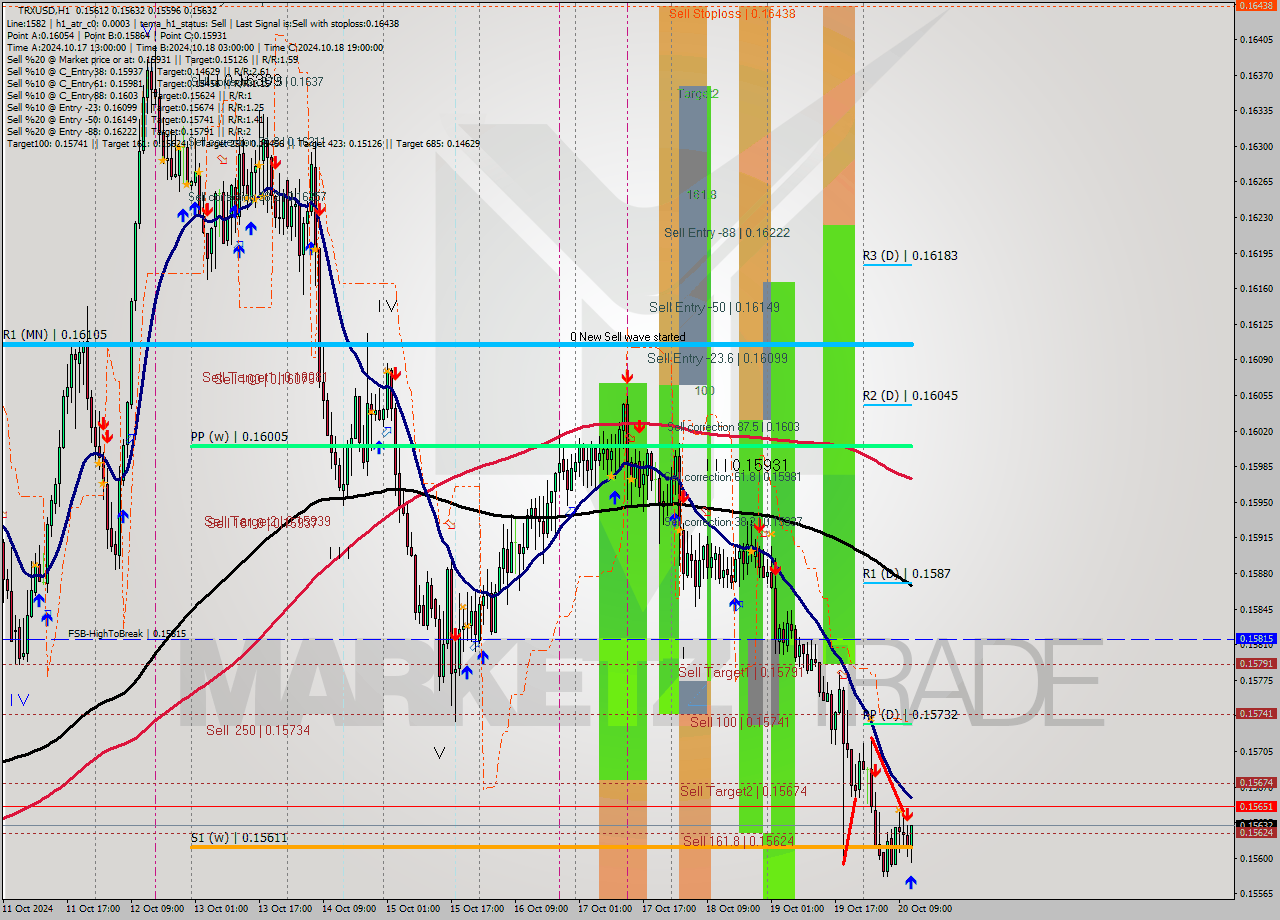1280x920 pixels.
Task: Click the 16 Oct 09:00 time axis label
Action: 543,909
